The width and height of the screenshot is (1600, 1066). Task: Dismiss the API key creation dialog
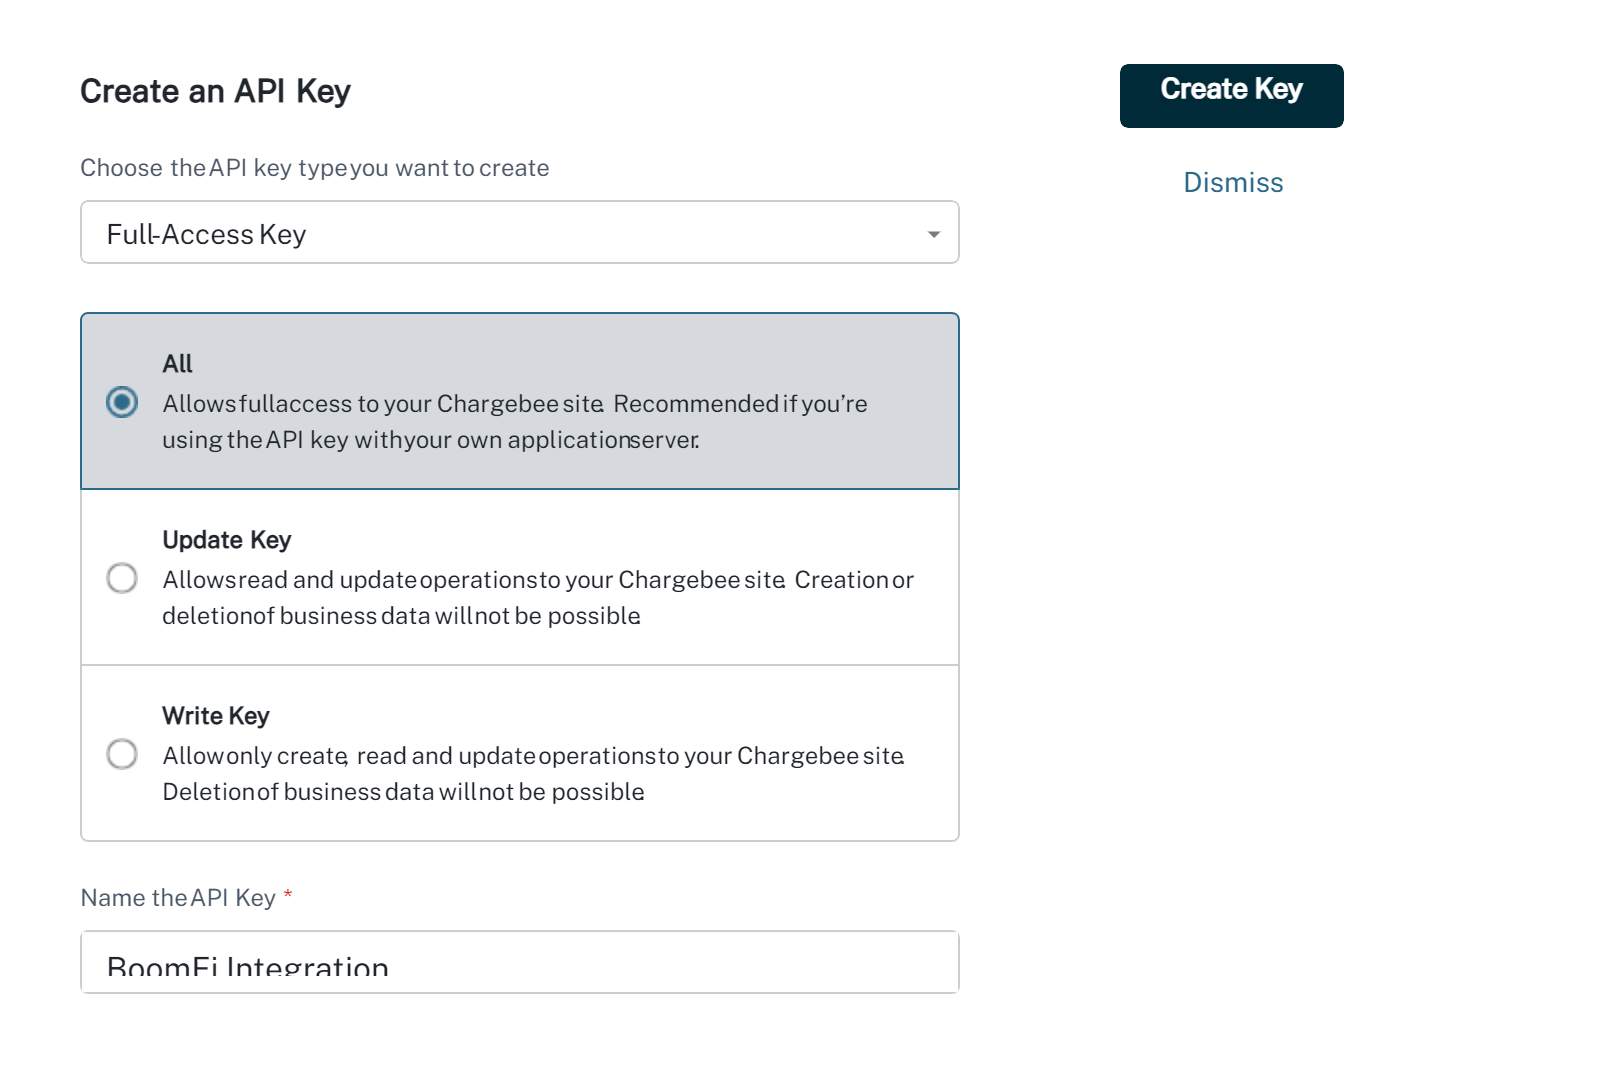pos(1233,182)
